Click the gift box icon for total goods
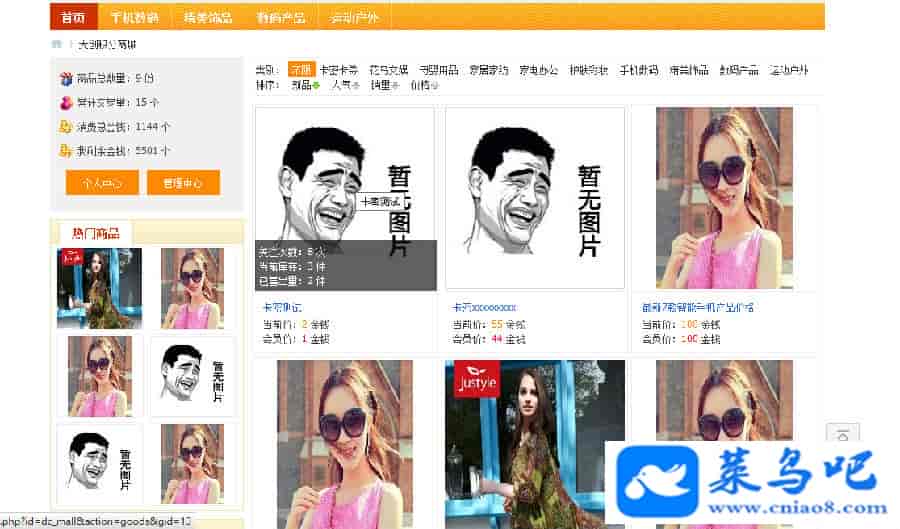 (x=66, y=78)
